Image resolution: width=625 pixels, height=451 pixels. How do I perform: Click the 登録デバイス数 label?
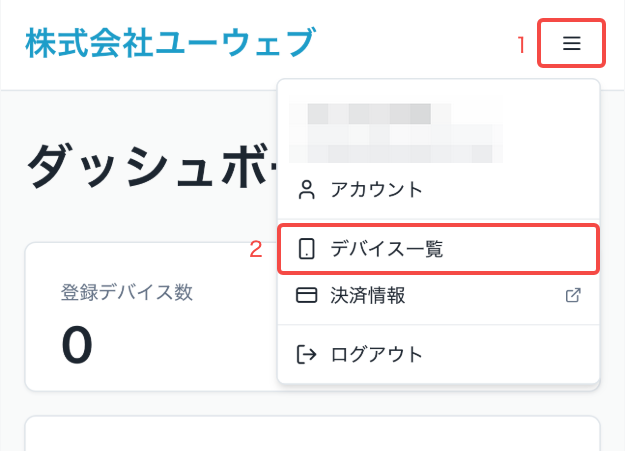tap(127, 292)
